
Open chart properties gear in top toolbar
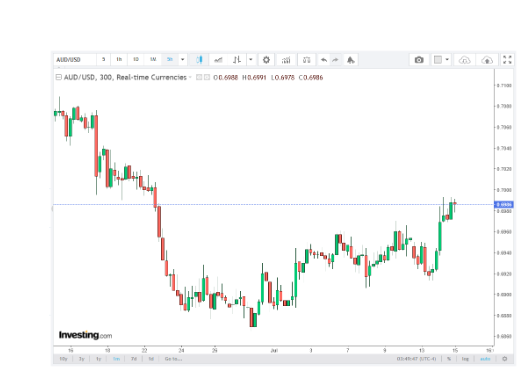click(266, 60)
